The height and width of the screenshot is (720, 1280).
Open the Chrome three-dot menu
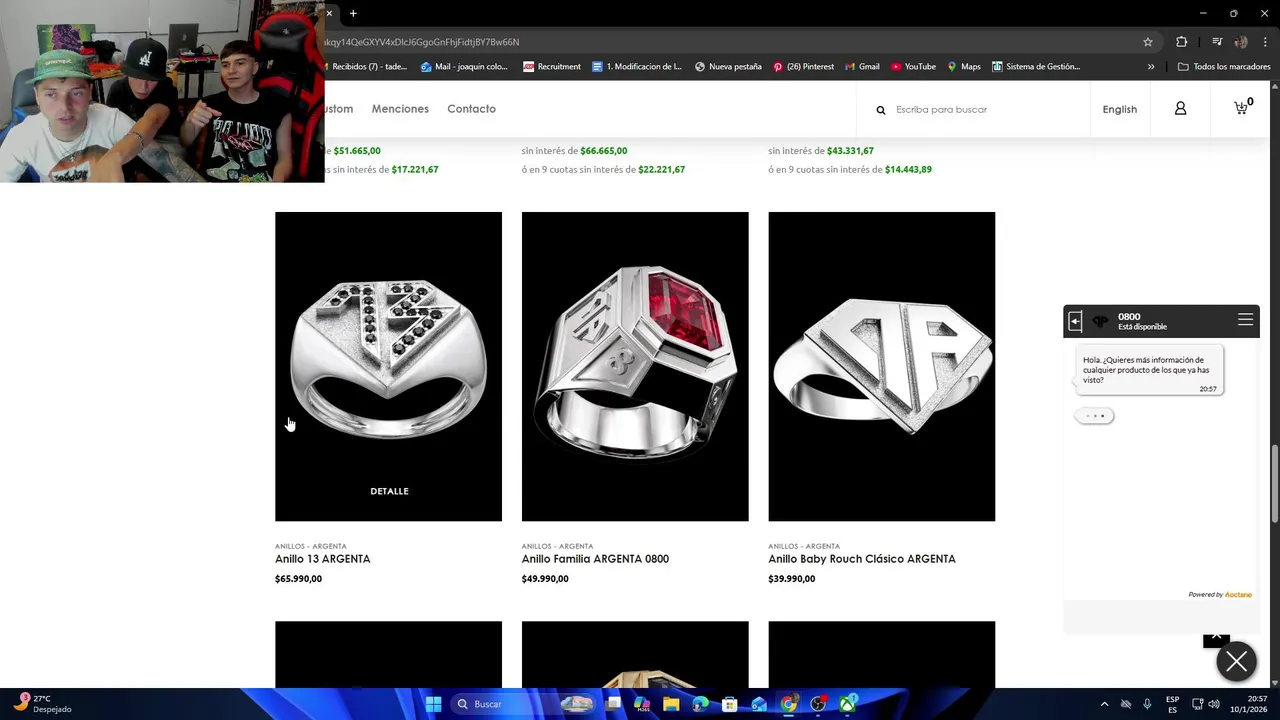pos(1265,42)
